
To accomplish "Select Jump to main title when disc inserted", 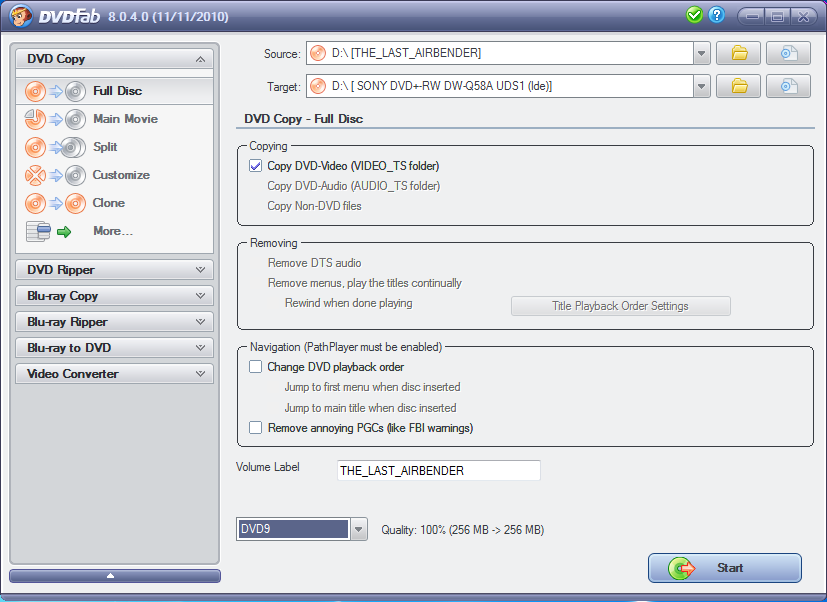I will click(370, 408).
